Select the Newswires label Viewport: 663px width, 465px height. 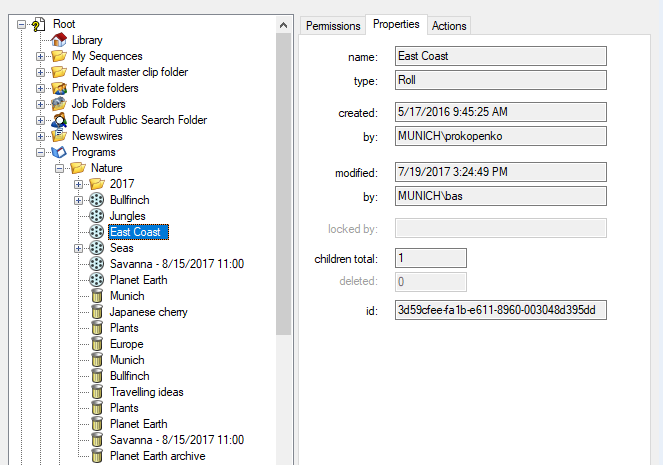97,136
